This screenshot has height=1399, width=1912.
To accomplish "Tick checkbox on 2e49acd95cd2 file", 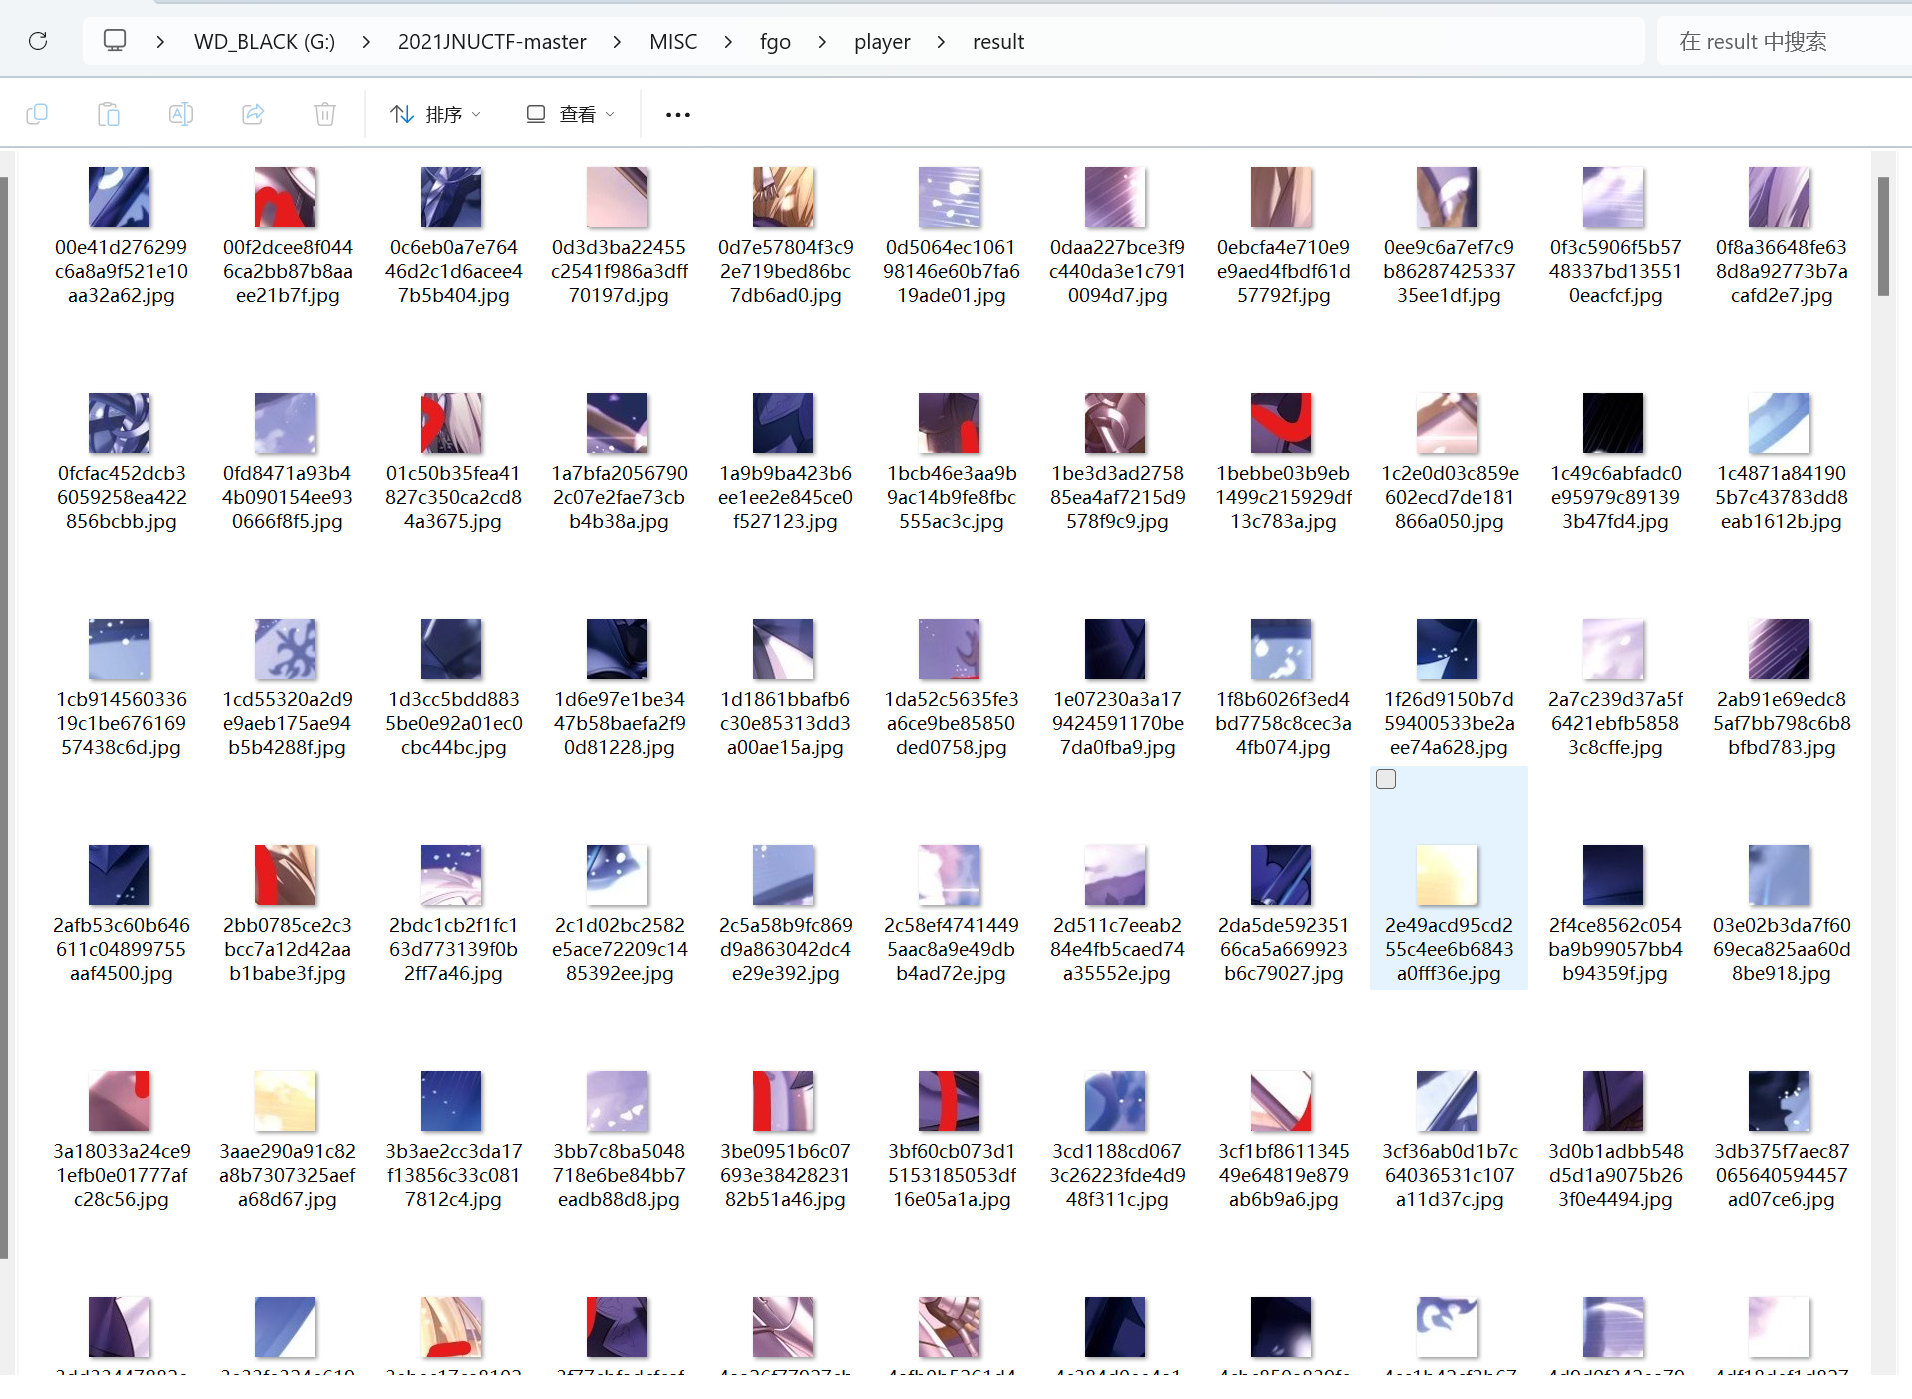I will (x=1386, y=779).
